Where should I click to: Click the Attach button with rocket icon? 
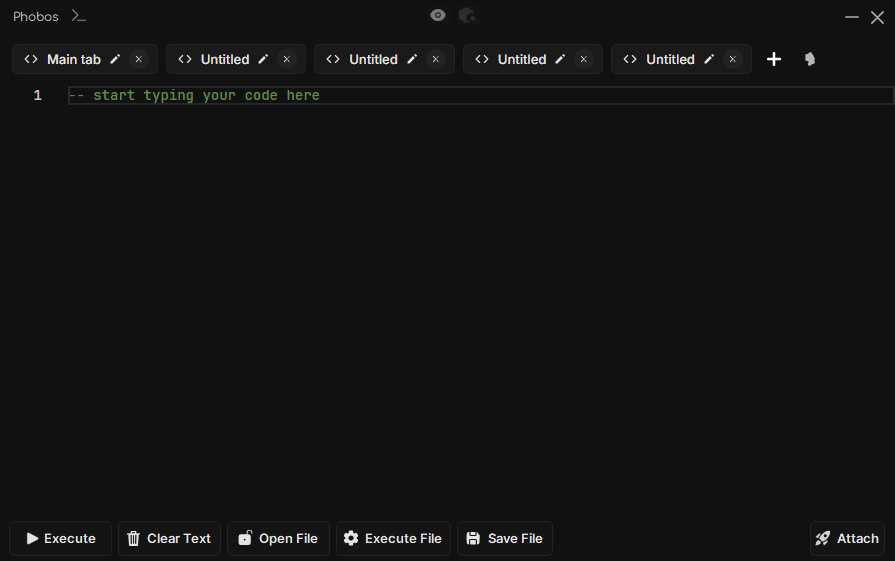coord(847,538)
